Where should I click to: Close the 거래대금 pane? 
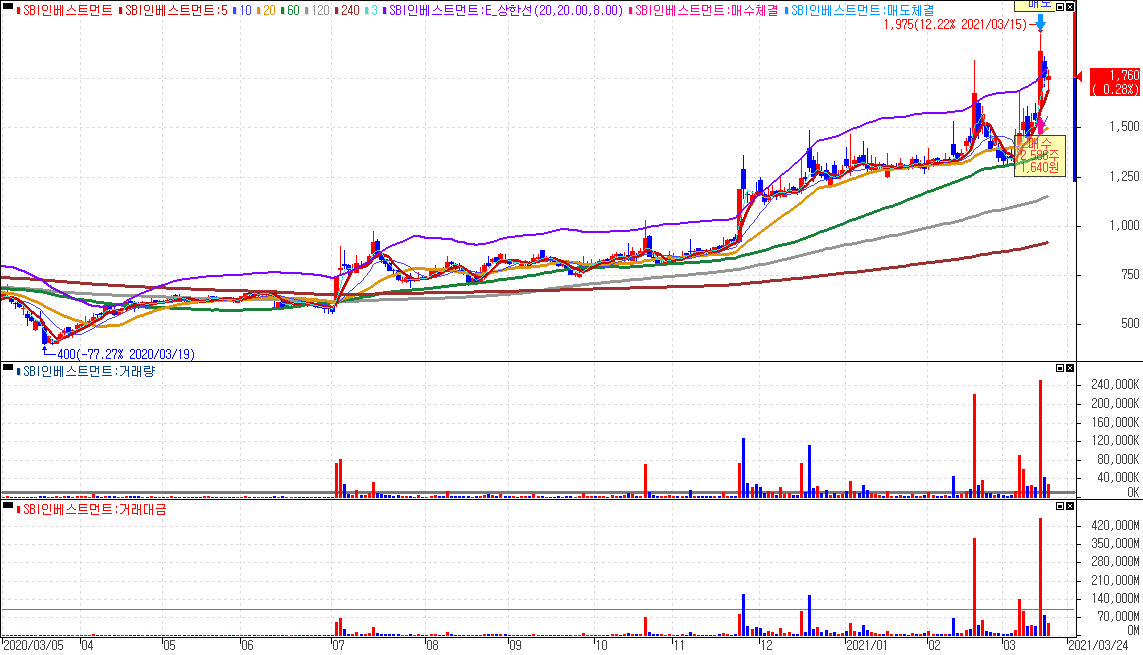1070,506
